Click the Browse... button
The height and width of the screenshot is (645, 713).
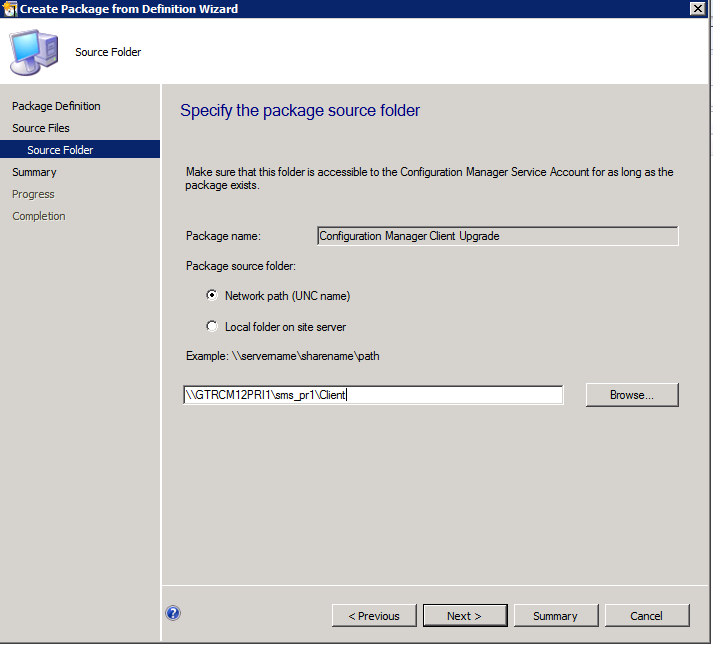(x=632, y=395)
